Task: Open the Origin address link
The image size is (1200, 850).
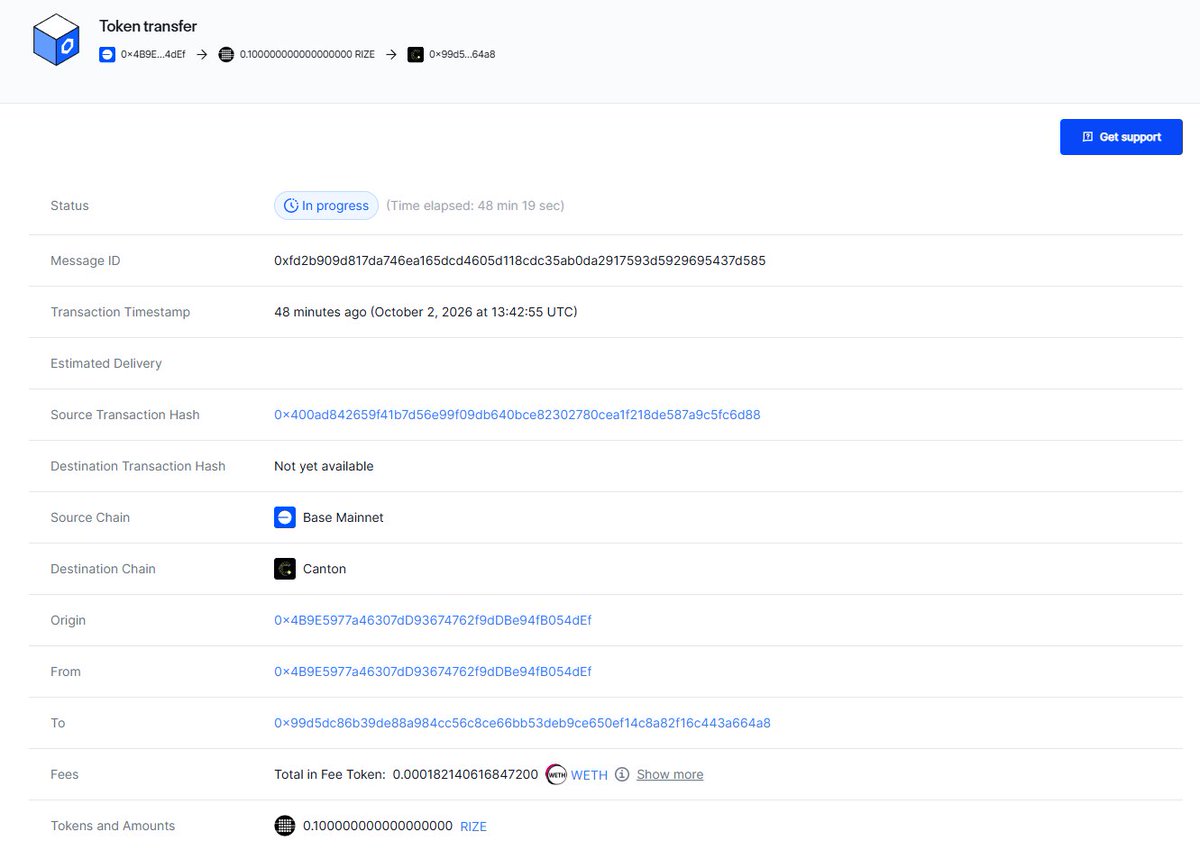Action: tap(433, 620)
